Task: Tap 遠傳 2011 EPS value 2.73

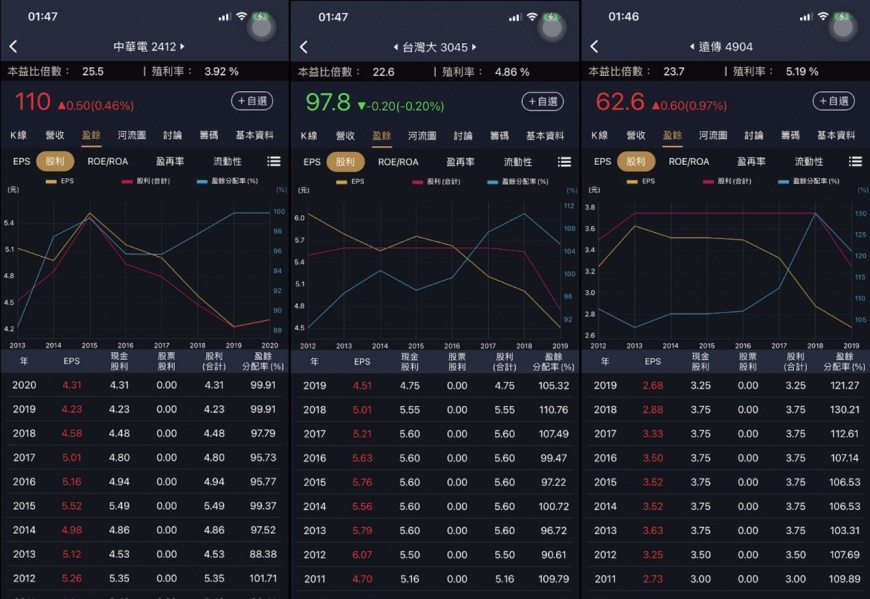Action: point(652,578)
